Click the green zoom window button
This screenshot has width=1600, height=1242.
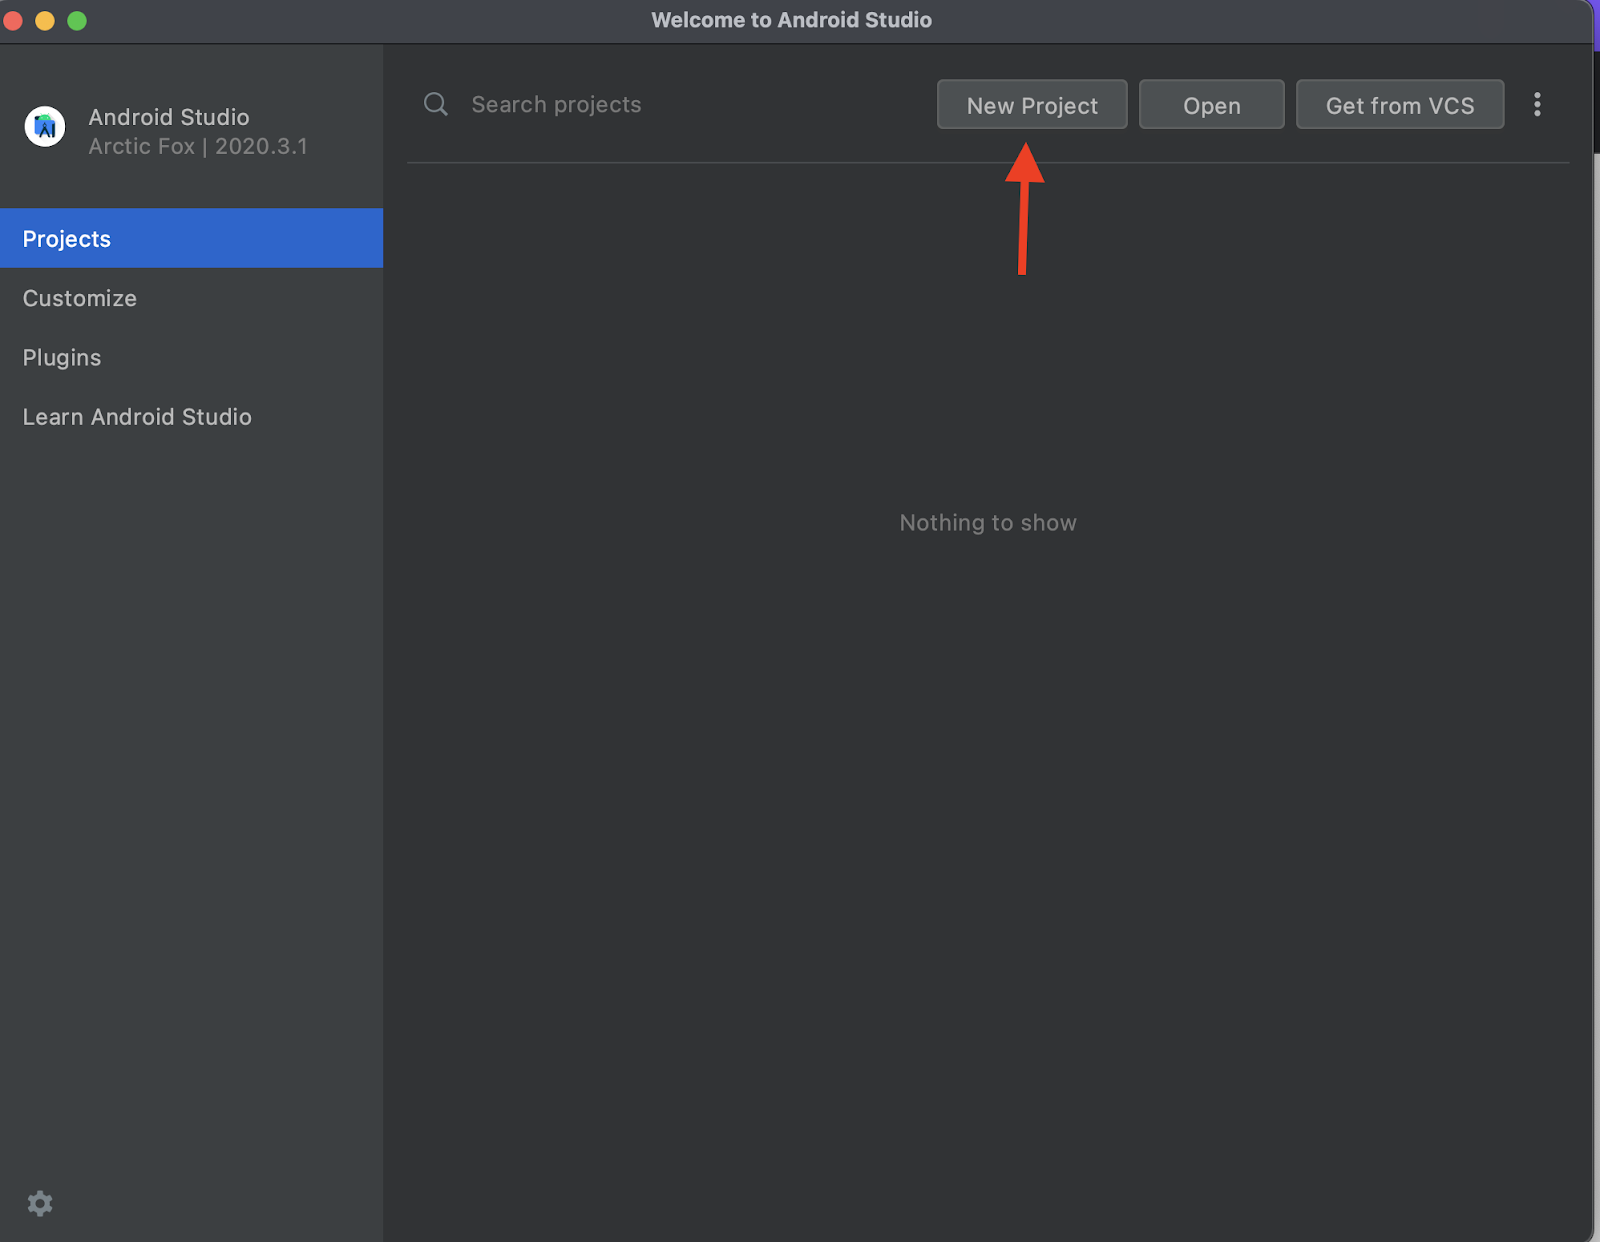pyautogui.click(x=77, y=20)
